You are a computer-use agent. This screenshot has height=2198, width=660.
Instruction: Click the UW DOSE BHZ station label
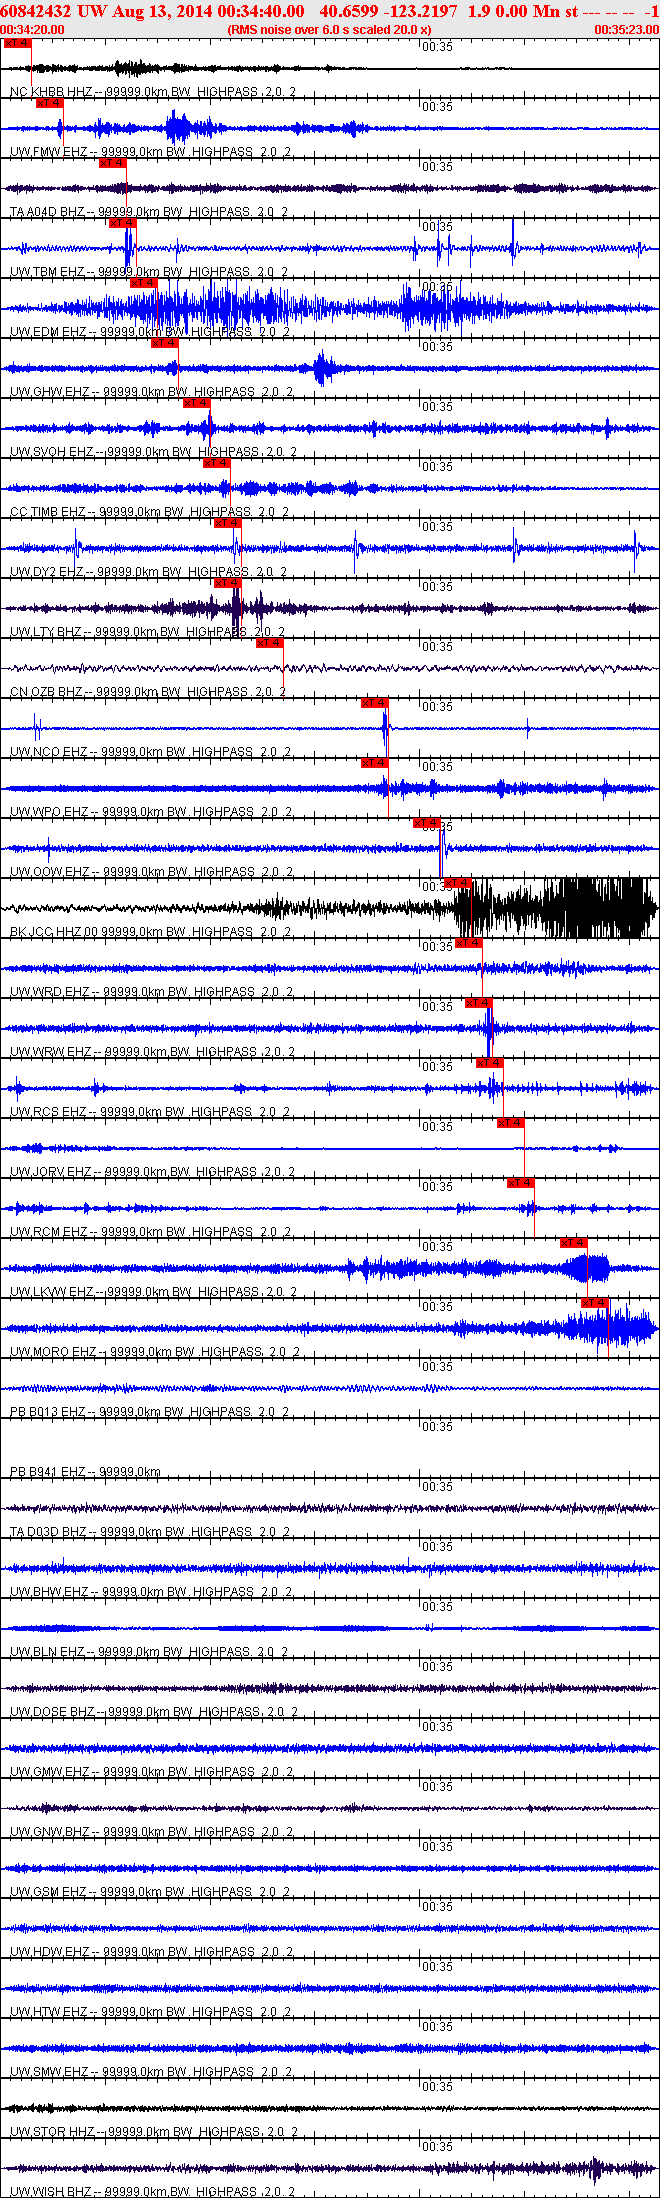pos(154,1712)
